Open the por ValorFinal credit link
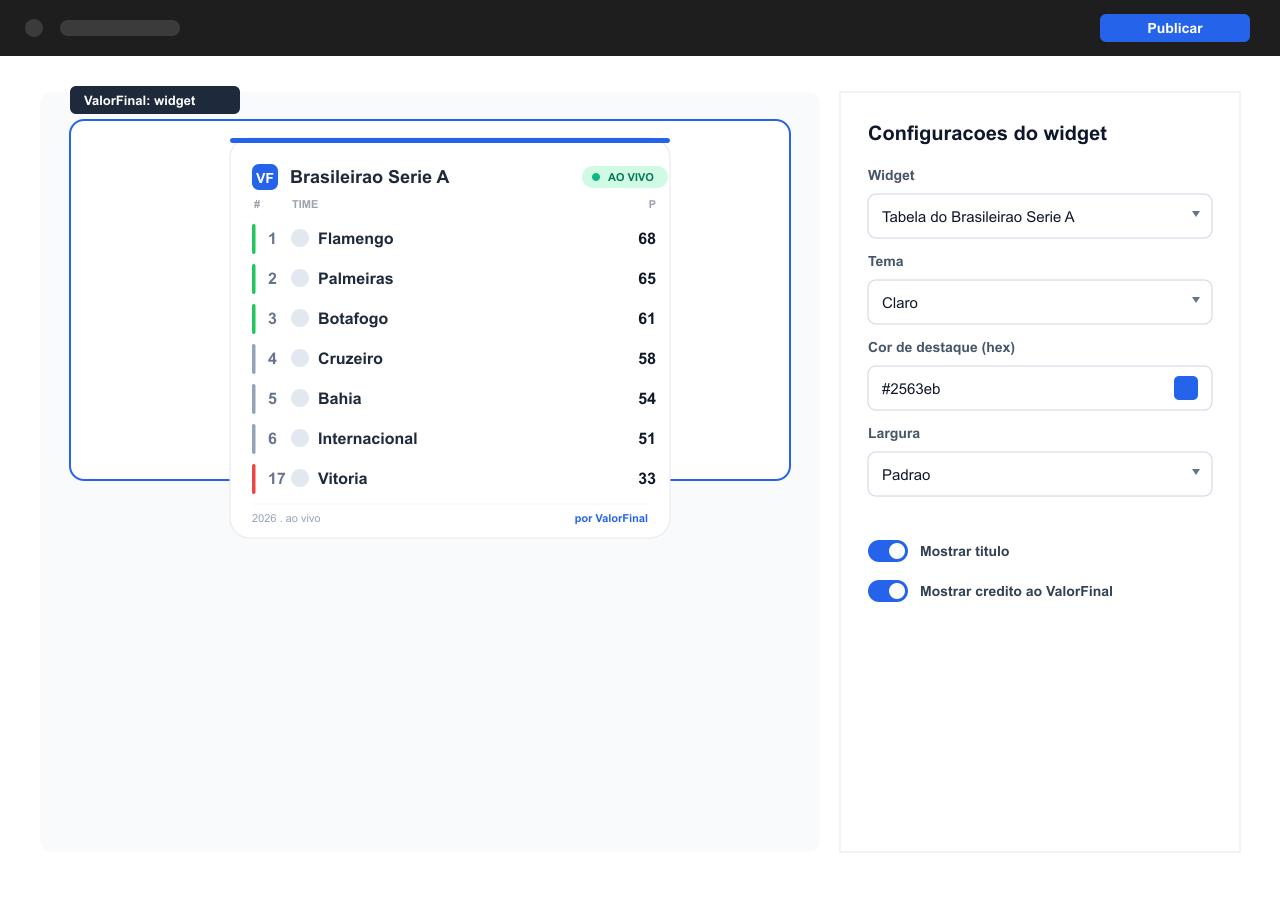Image resolution: width=1280 pixels, height=900 pixels. 611,518
